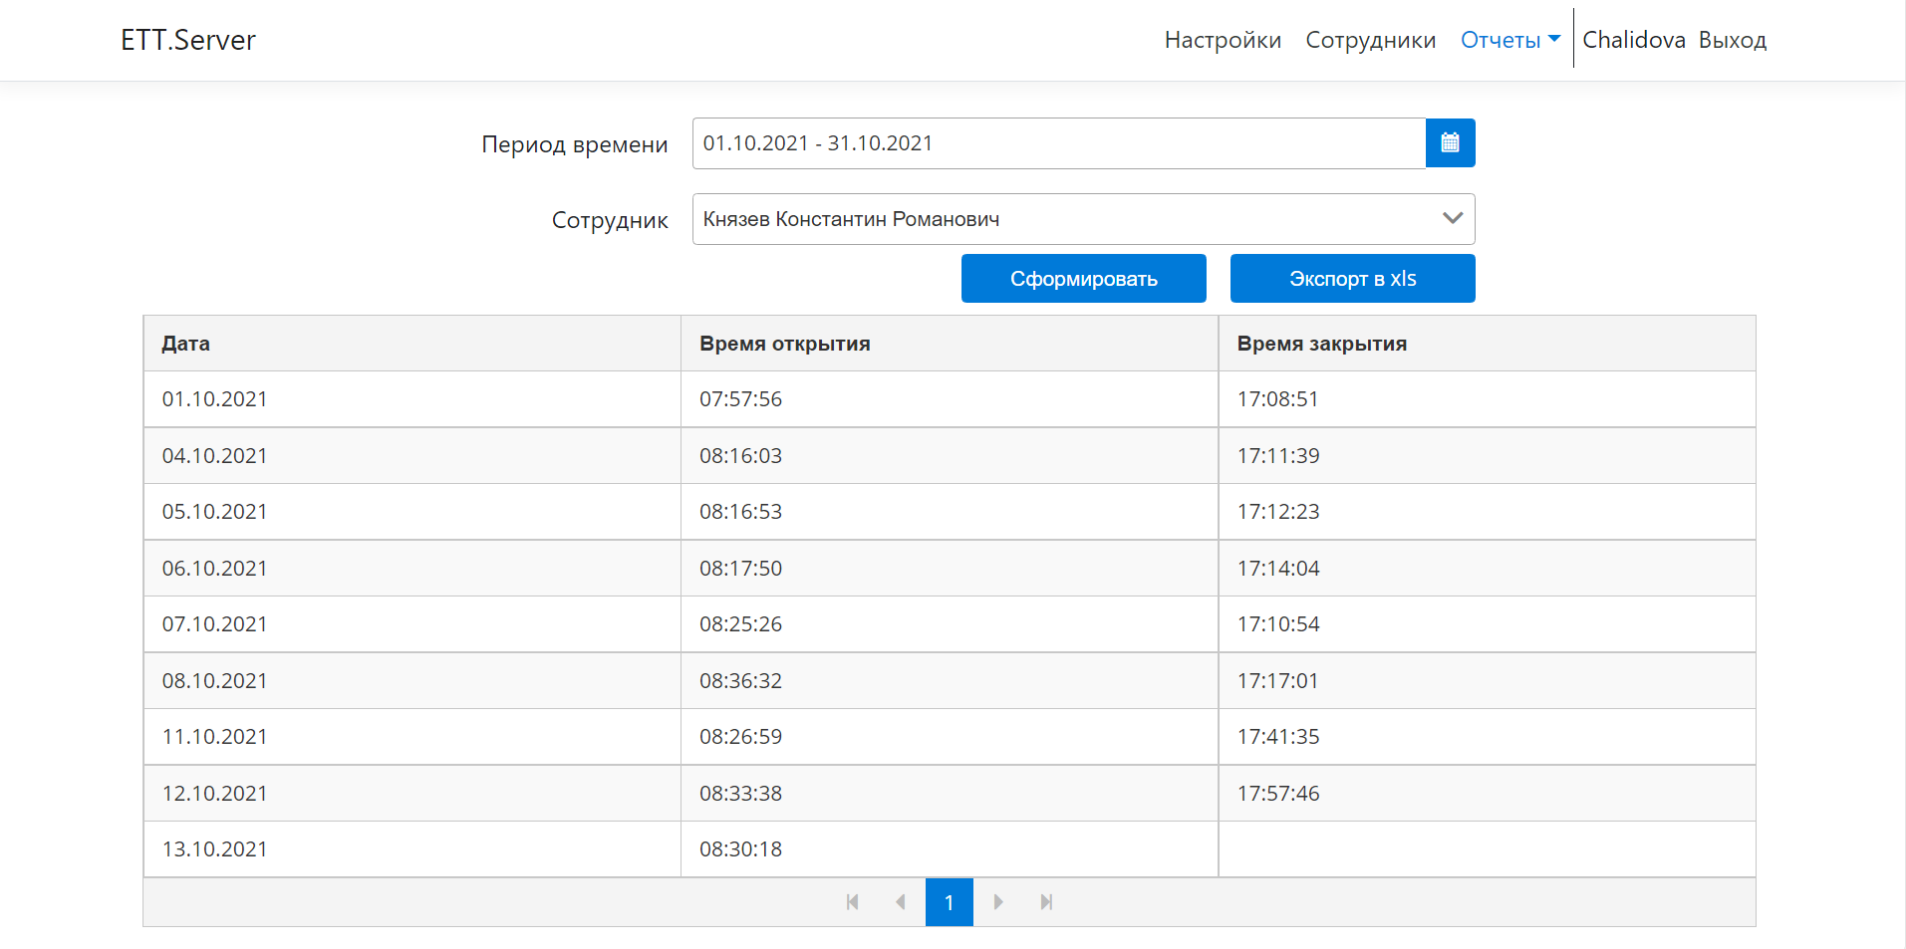Click the Chalidova user name link
The image size is (1906, 949).
1633,40
